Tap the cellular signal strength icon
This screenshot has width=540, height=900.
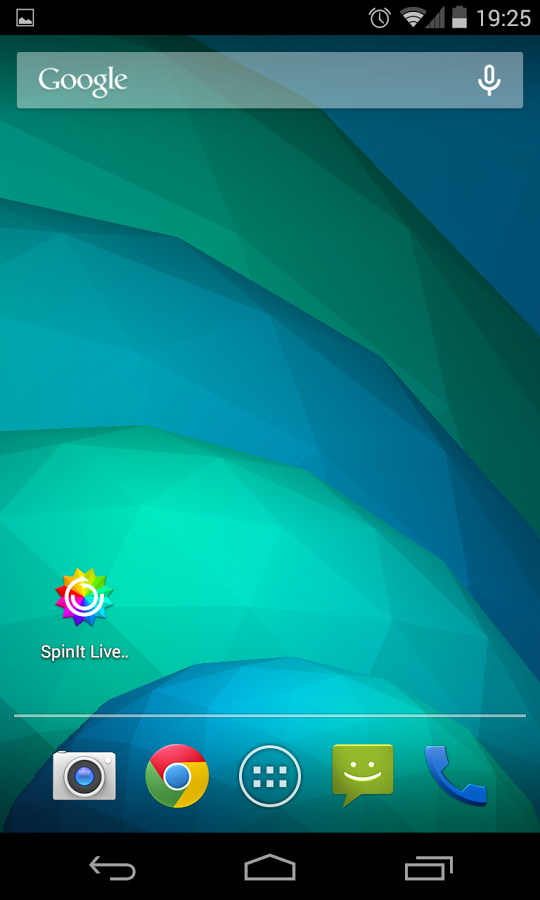(x=436, y=18)
